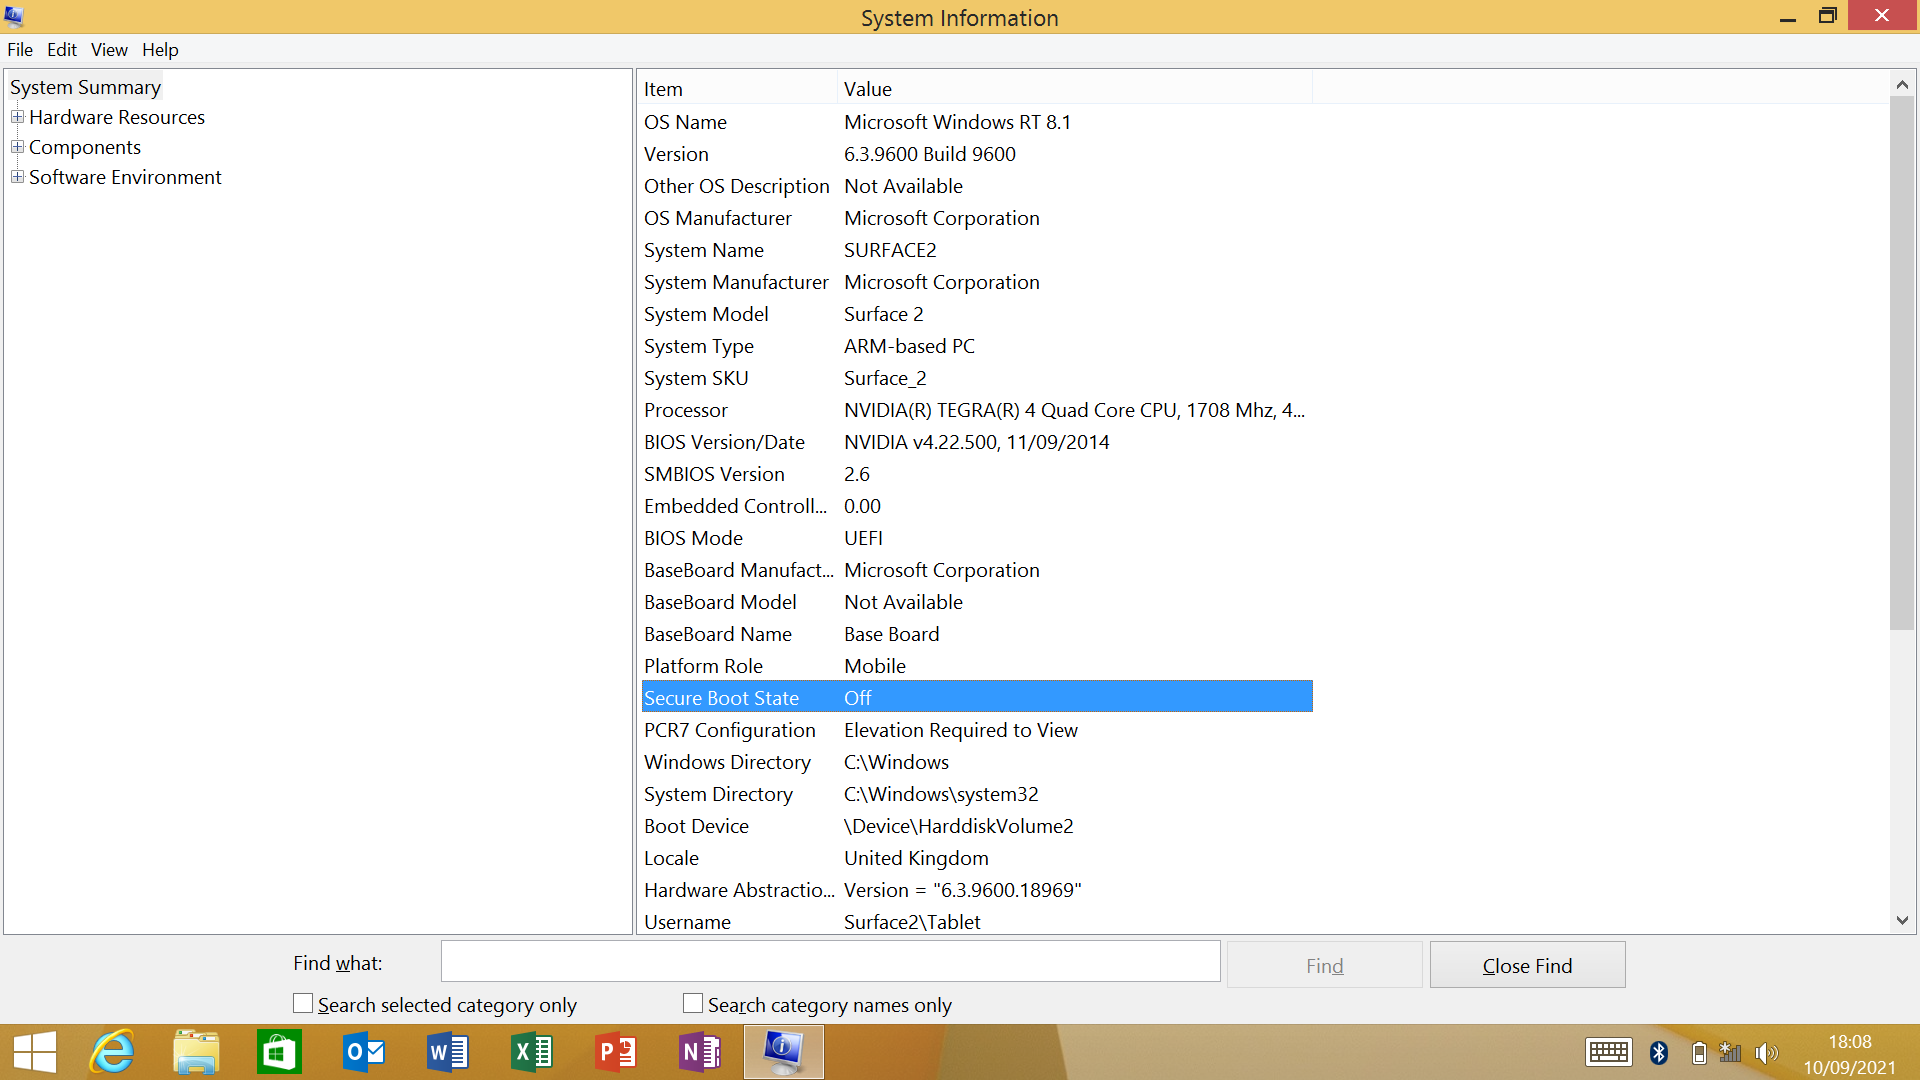This screenshot has height=1080, width=1920.
Task: Select the Boot Device row
Action: [x=976, y=826]
